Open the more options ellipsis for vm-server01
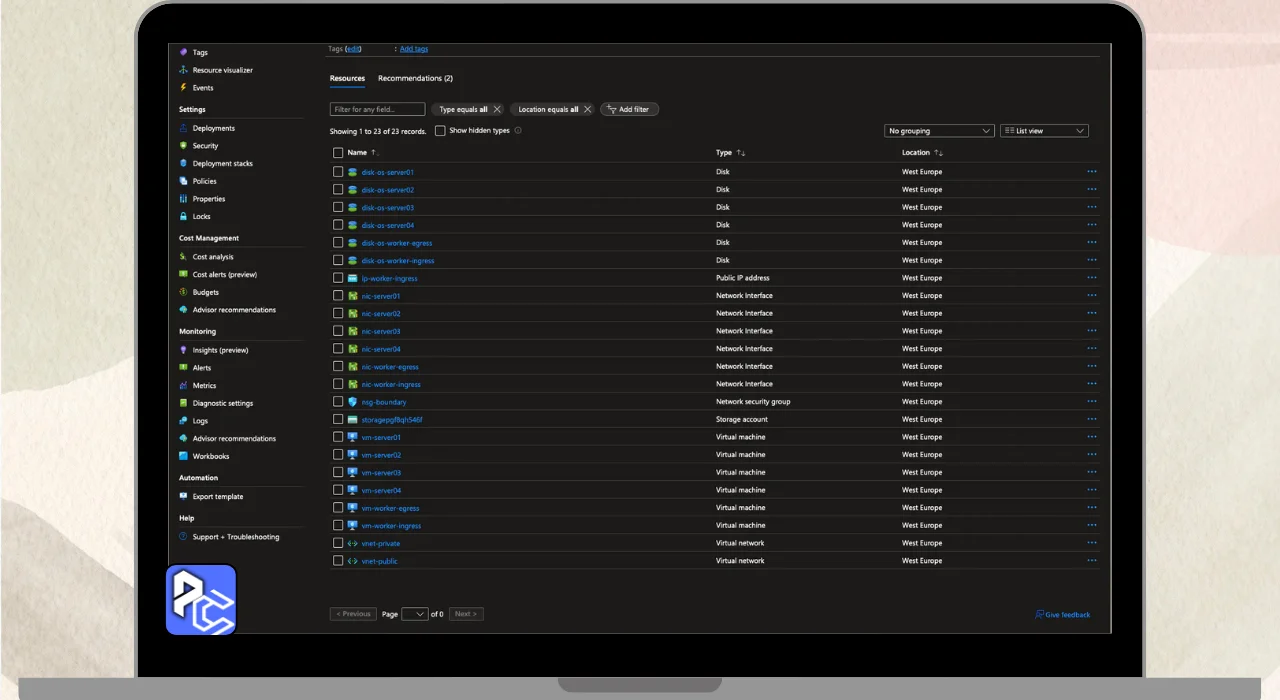Image resolution: width=1280 pixels, height=700 pixels. [x=1091, y=437]
